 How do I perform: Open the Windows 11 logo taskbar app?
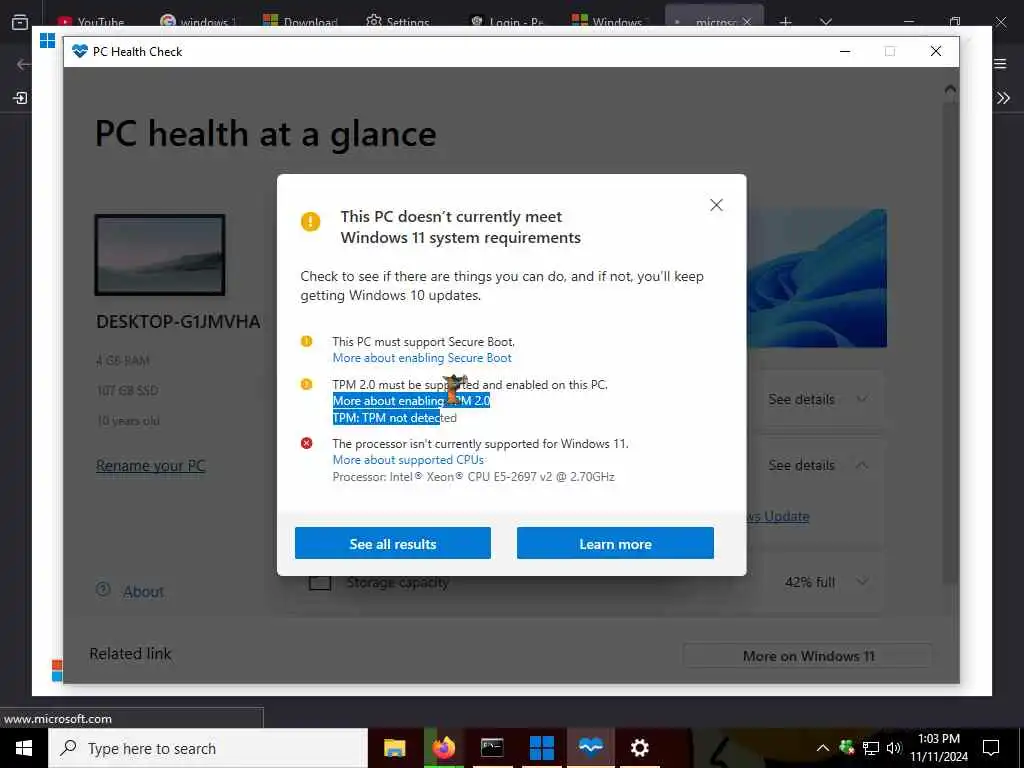541,748
